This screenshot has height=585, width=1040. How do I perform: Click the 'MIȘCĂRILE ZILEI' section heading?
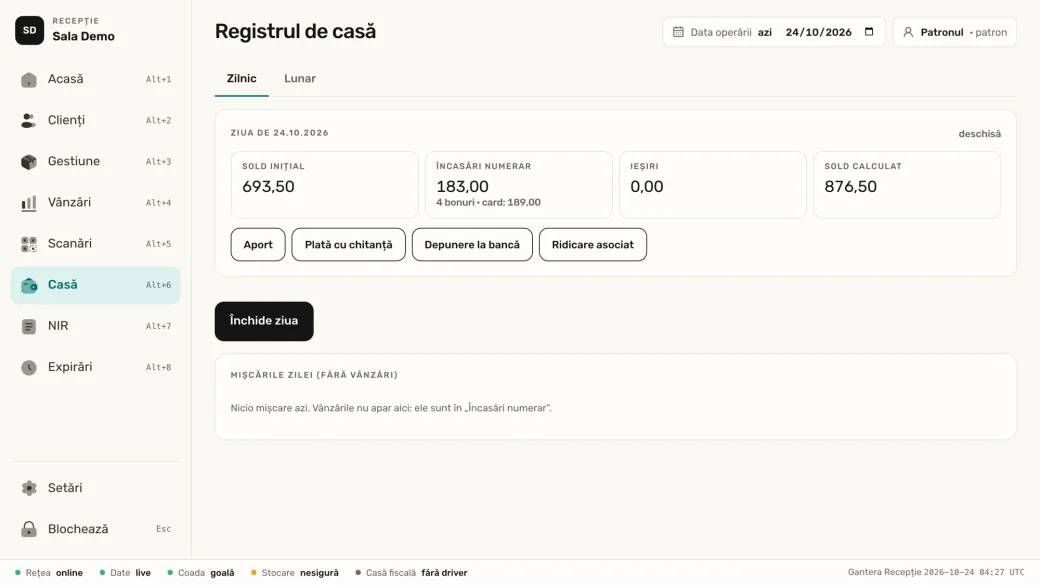(314, 375)
